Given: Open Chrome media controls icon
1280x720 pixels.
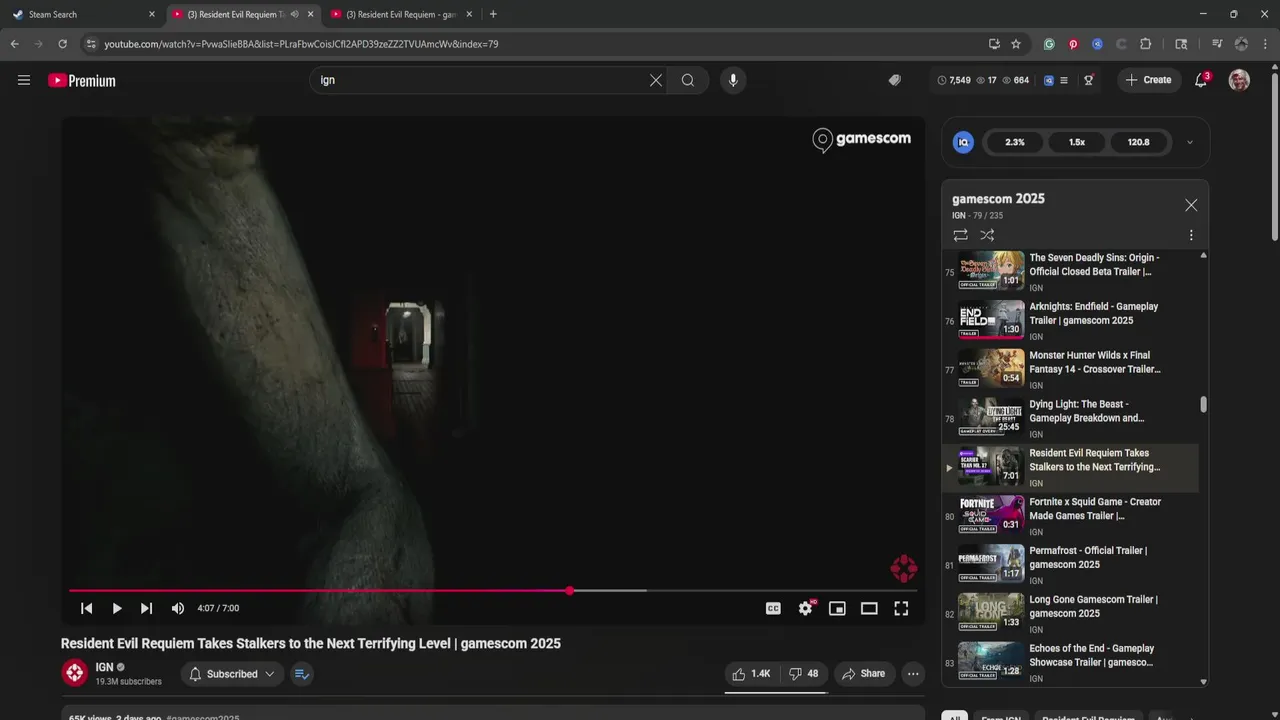Looking at the screenshot, I should 1217,44.
